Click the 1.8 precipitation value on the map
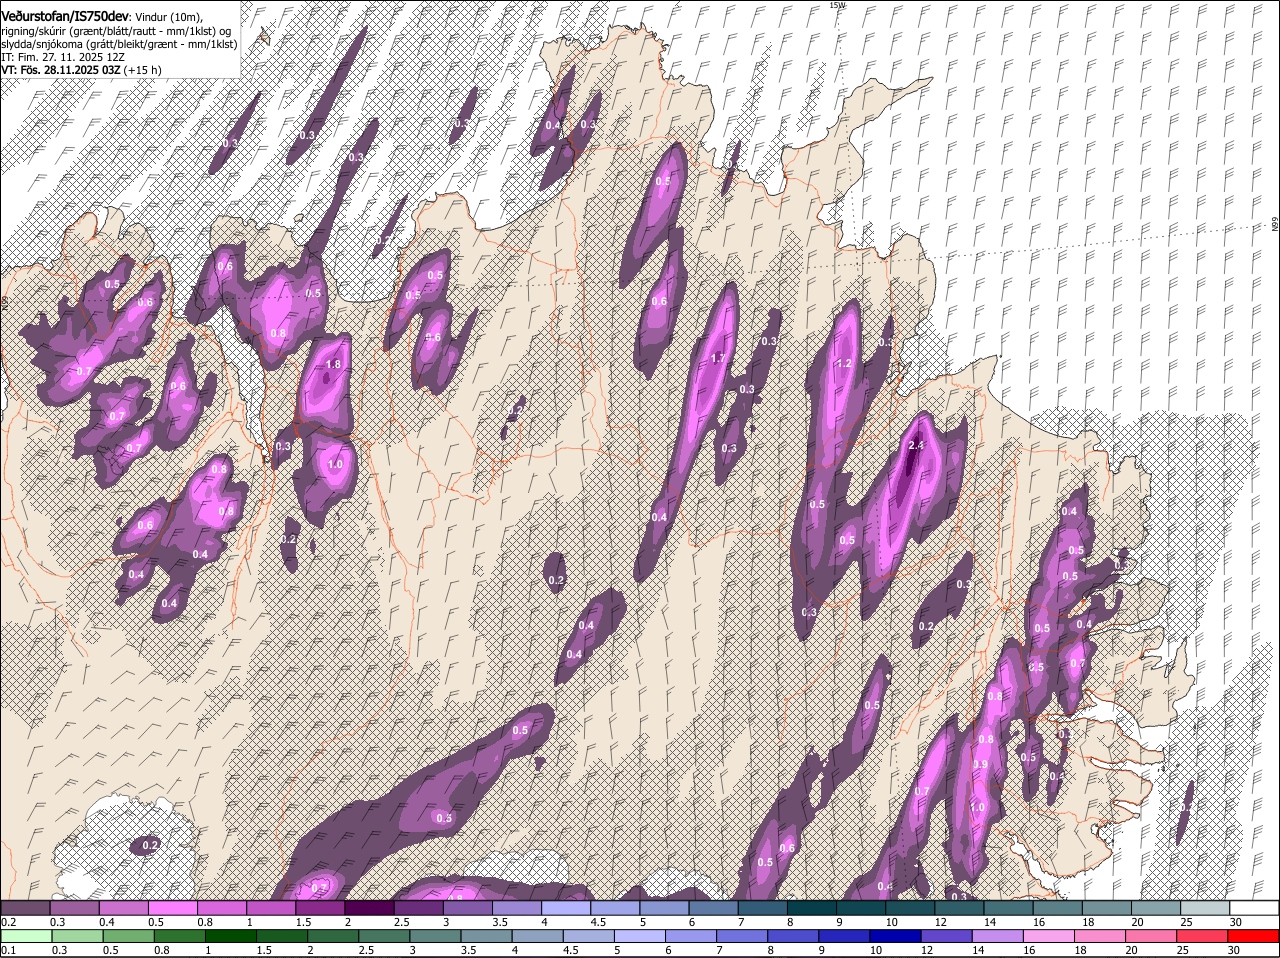This screenshot has height=958, width=1280. point(334,365)
